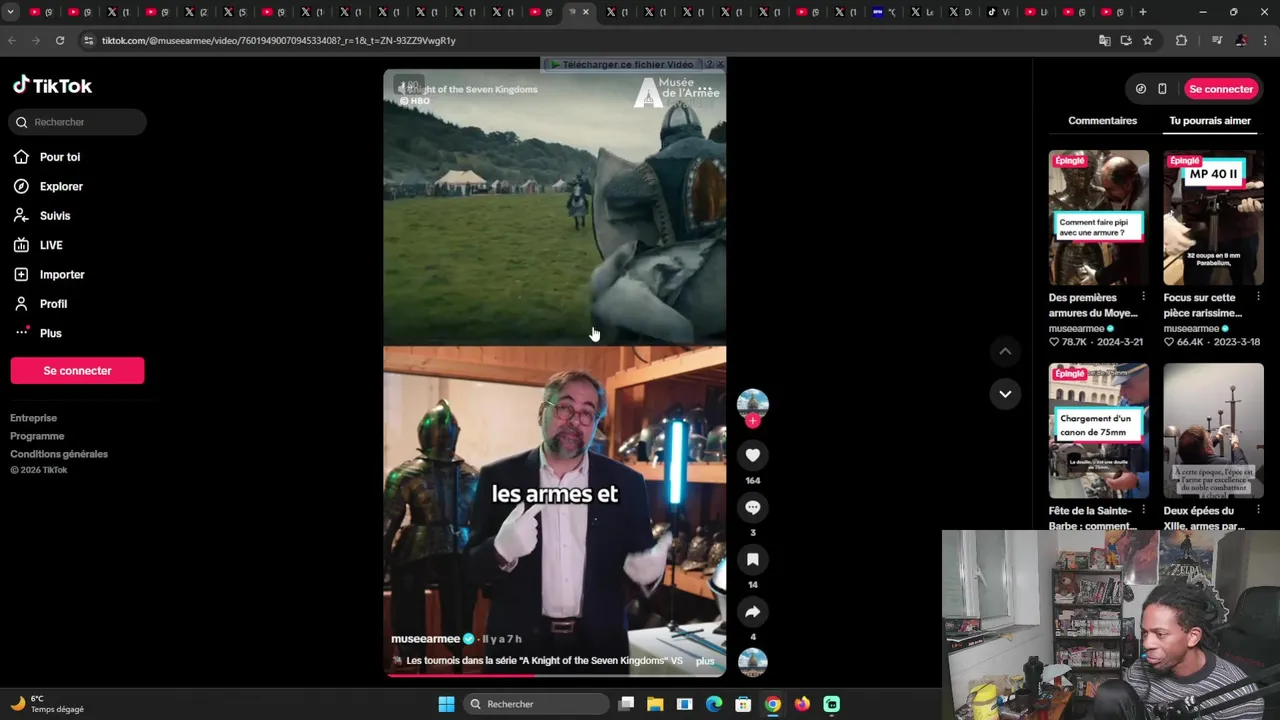Open Deux épées du XIIIe video thumbnail

pos(1213,431)
